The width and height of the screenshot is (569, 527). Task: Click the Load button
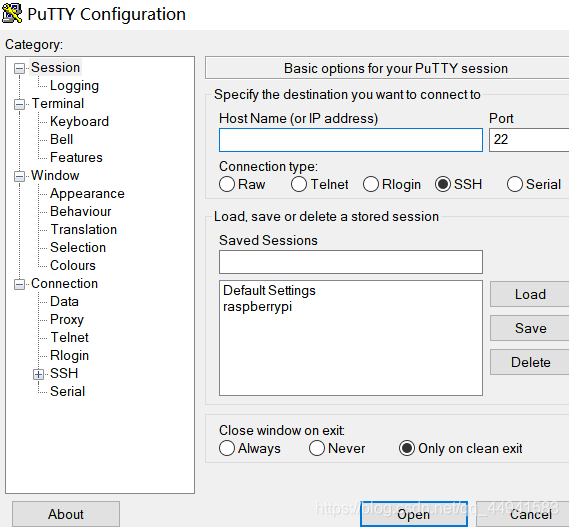pyautogui.click(x=530, y=294)
